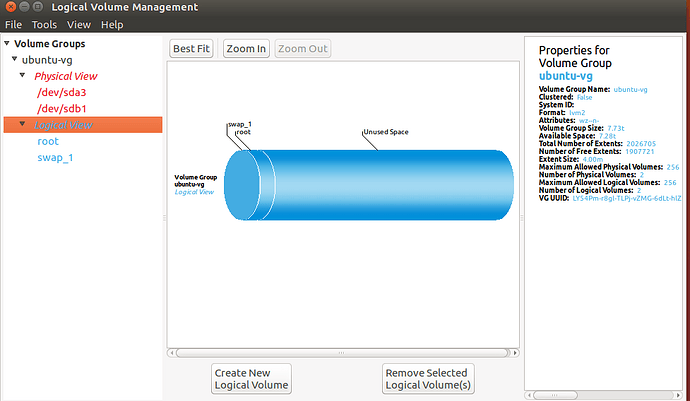Screen dimensions: 690x401
Task: Open the Tools menu
Action: point(44,24)
